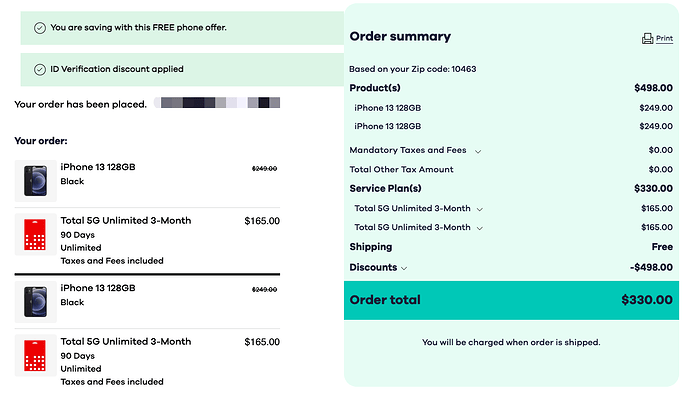Click first Total 5G Unlimited 3-Month title in Your order
Viewport: 690px width, 410px height.
126,220
